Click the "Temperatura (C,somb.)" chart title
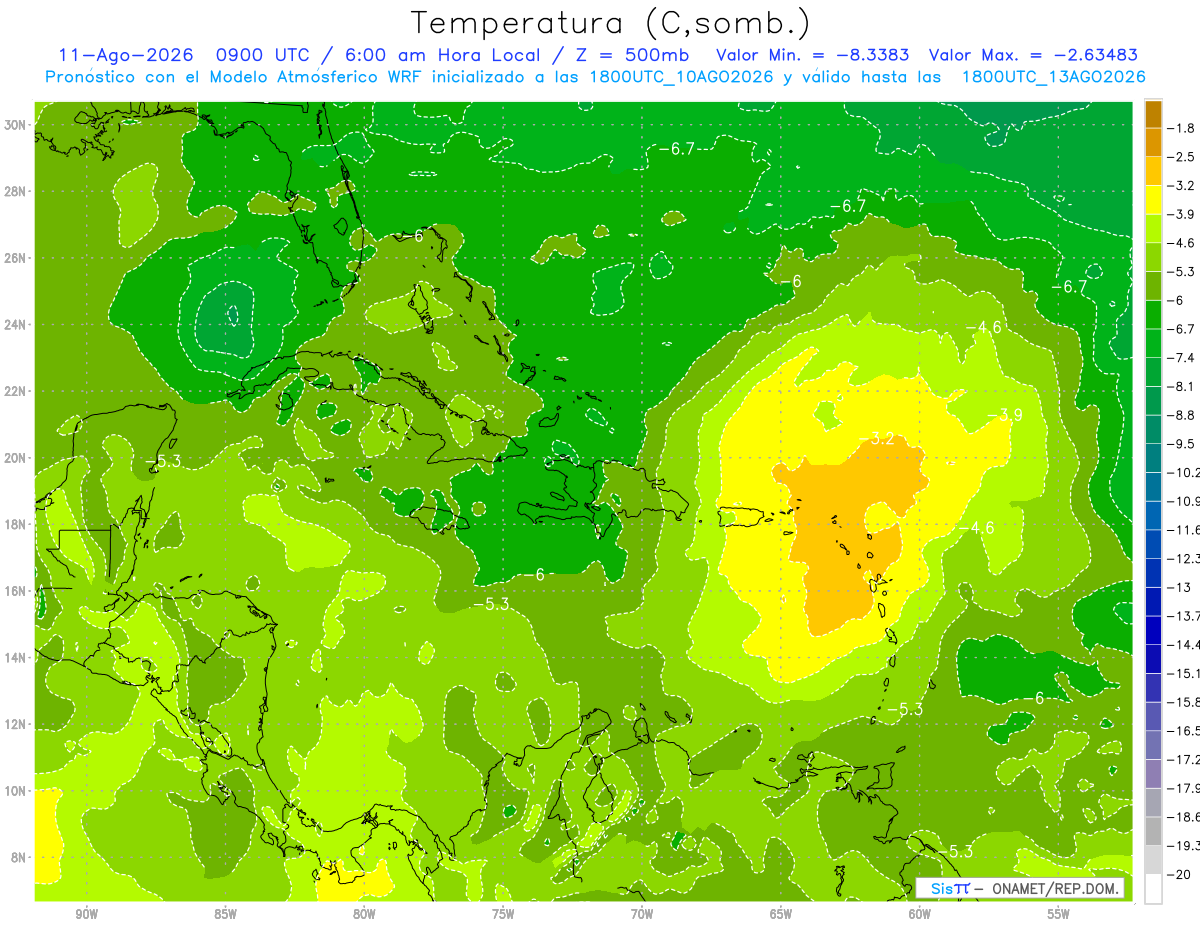The height and width of the screenshot is (927, 1200). coord(610,23)
